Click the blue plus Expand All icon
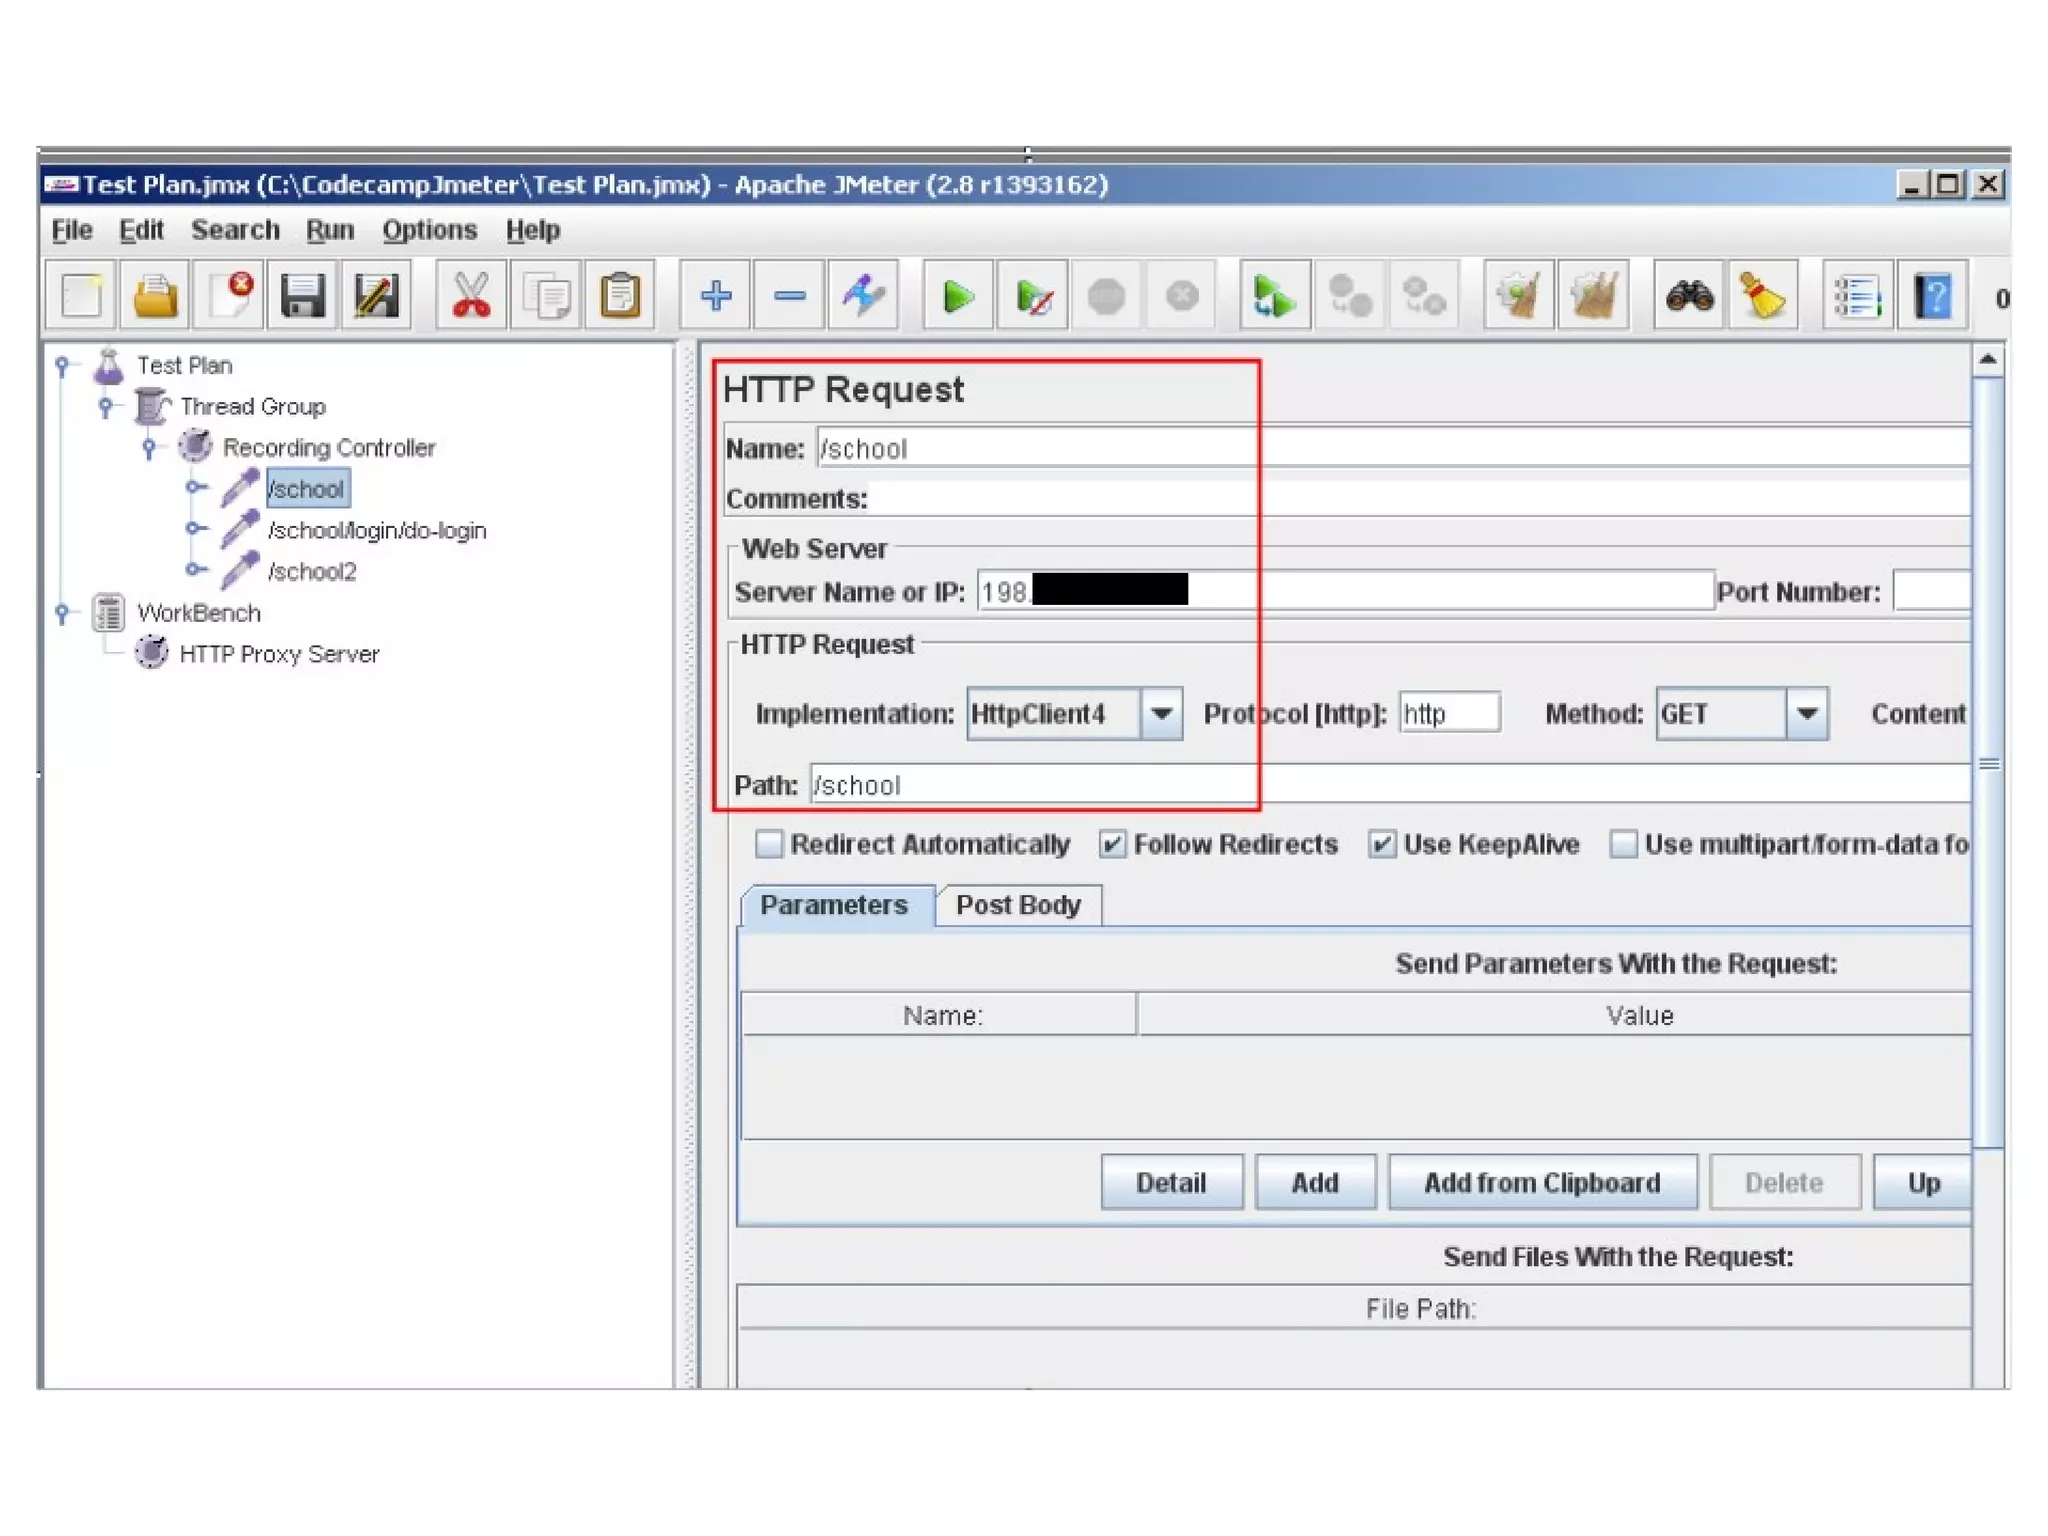Viewport: 2048px width, 1536px height. tap(715, 297)
